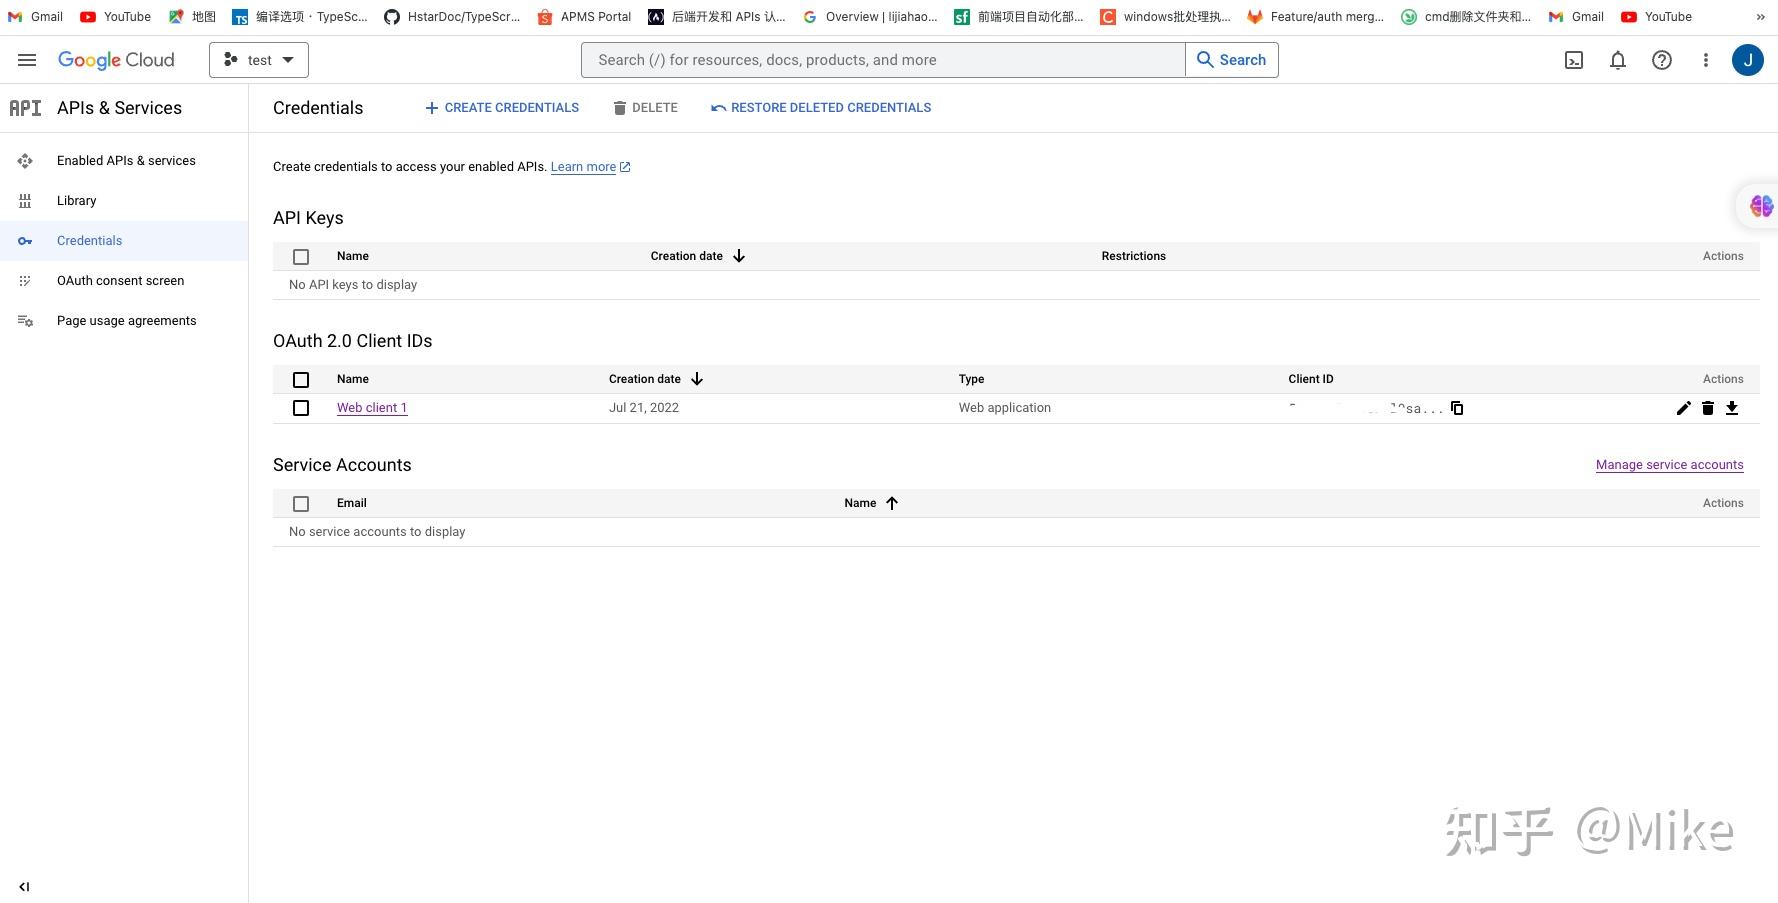Download the Web client 1 JSON
The height and width of the screenshot is (903, 1778).
click(1732, 408)
